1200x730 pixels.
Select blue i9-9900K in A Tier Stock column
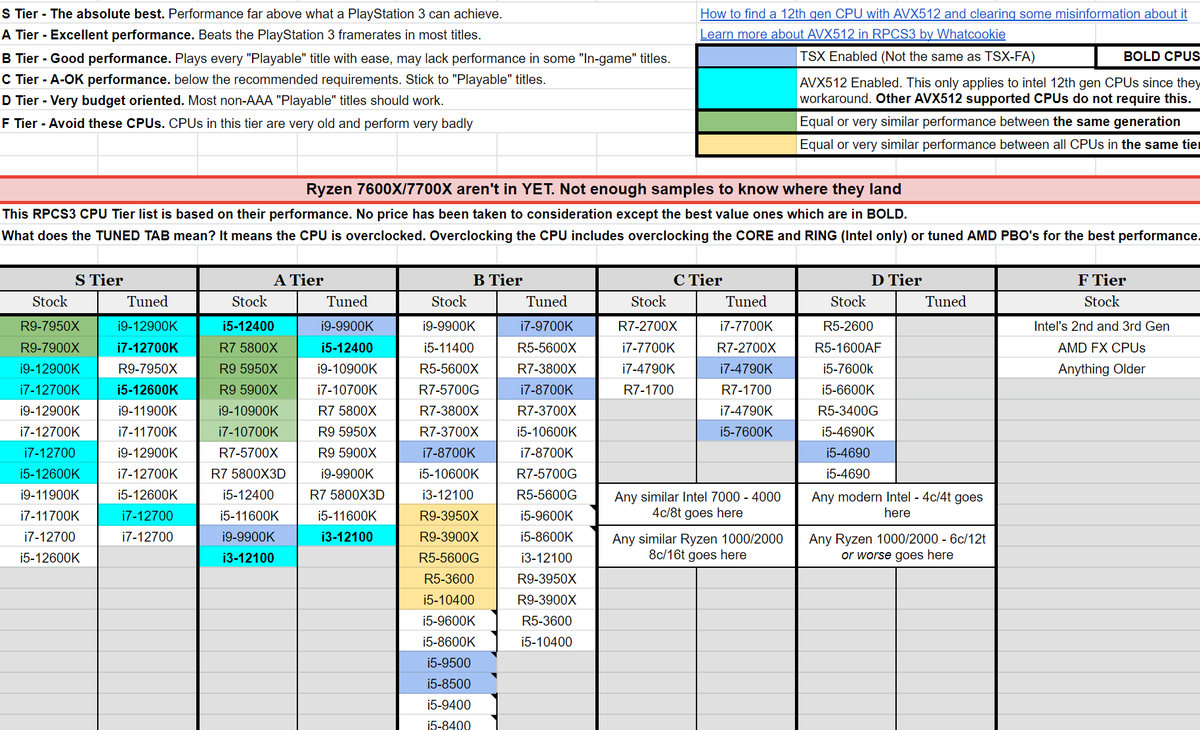[249, 537]
